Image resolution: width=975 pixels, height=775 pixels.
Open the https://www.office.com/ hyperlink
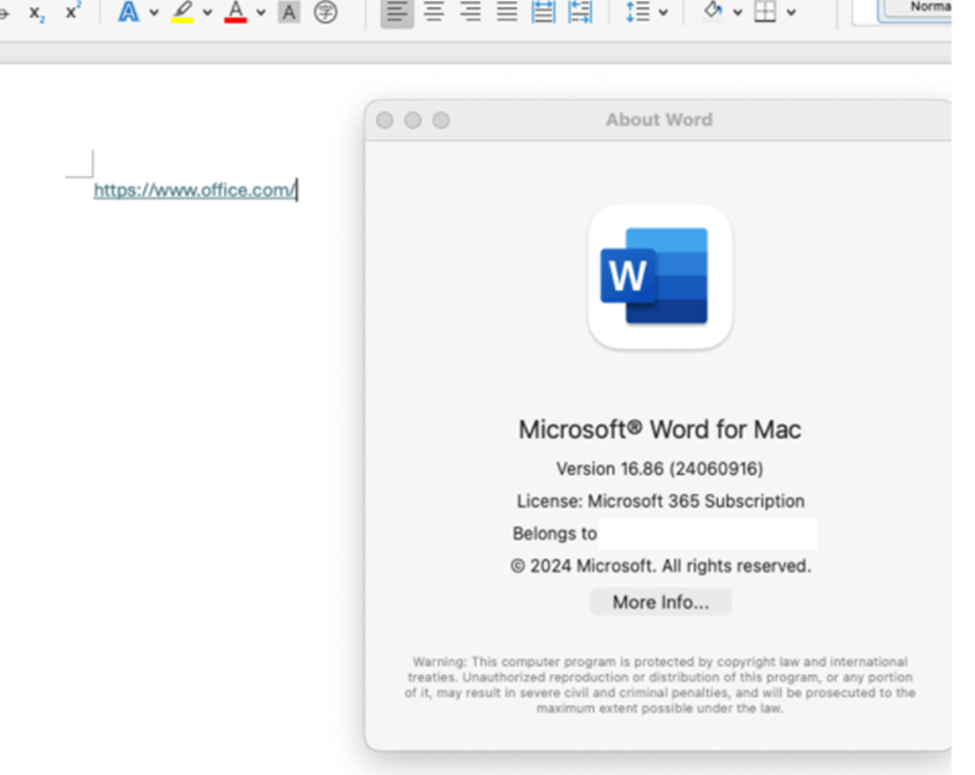195,190
